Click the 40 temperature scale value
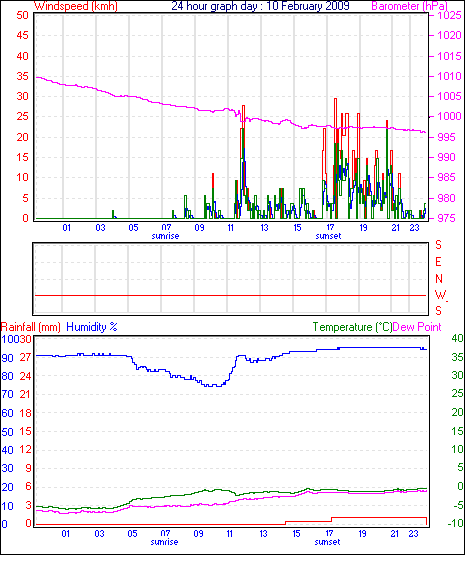The height and width of the screenshot is (566, 466). coord(457,338)
